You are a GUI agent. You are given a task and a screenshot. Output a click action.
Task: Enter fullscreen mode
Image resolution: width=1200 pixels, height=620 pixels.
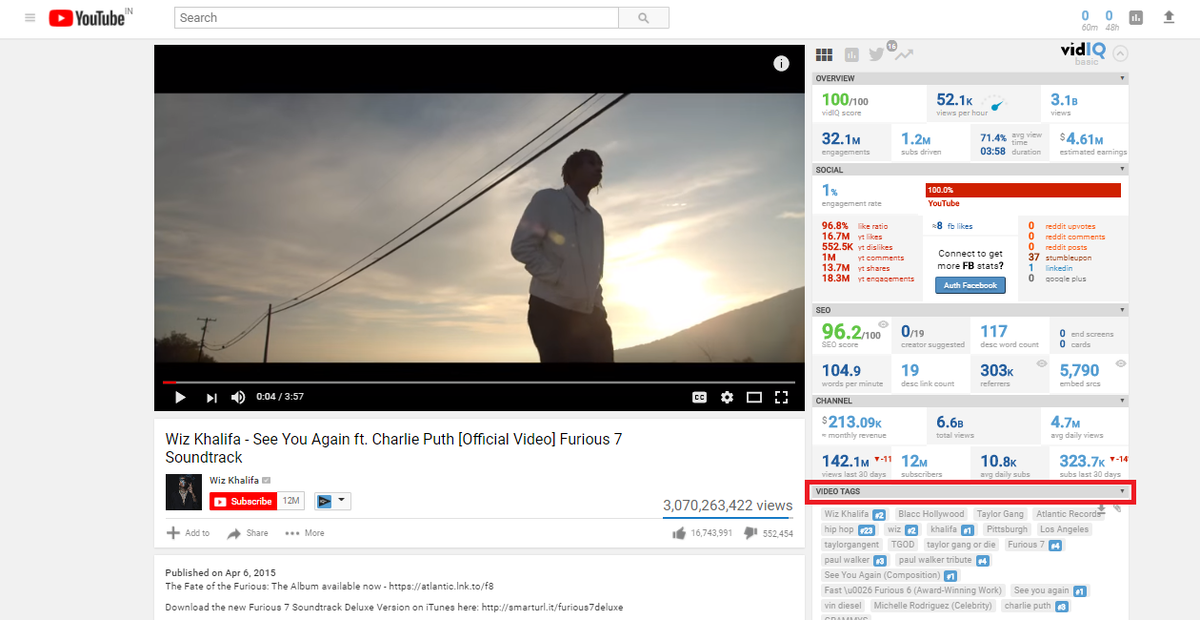(x=782, y=397)
